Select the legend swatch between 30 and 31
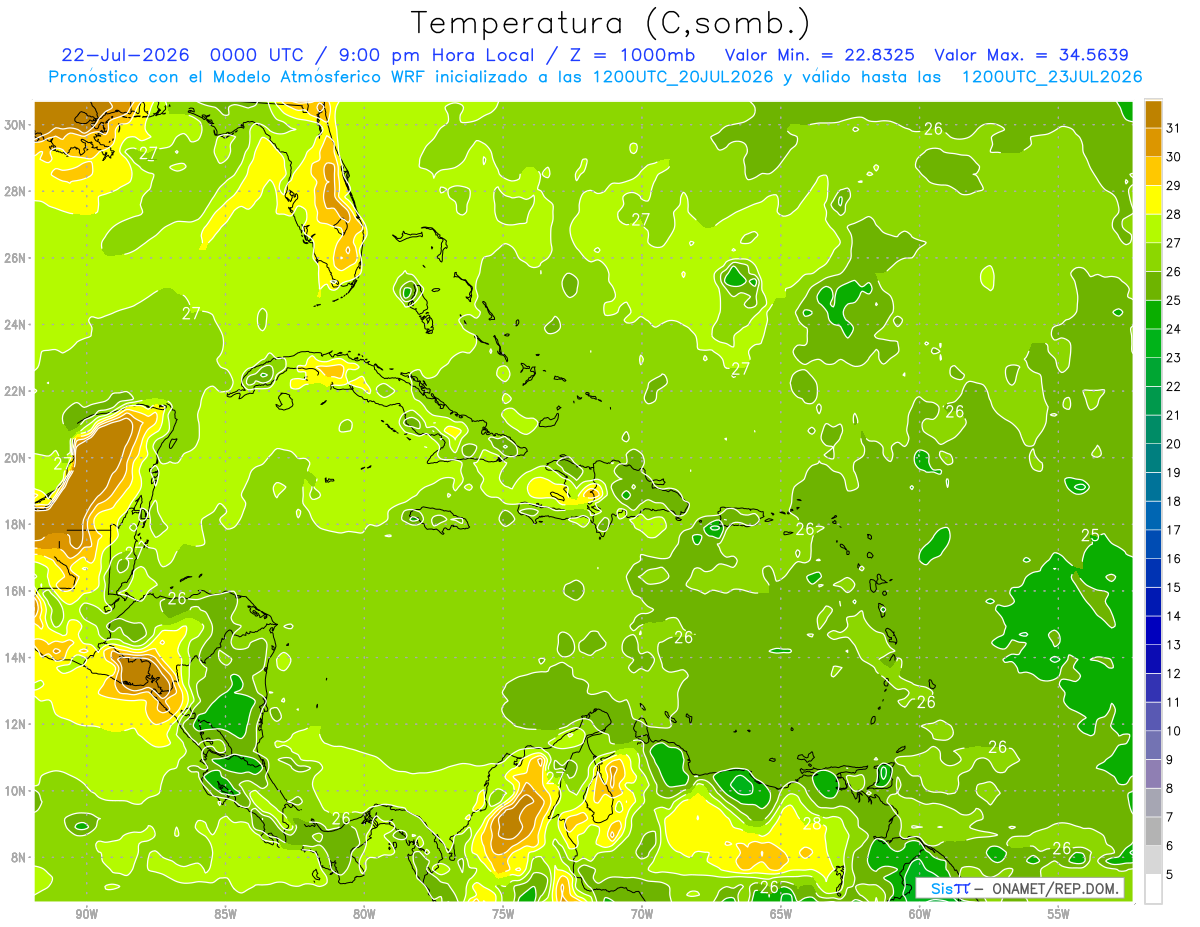This screenshot has height=927, width=1200. (1153, 143)
